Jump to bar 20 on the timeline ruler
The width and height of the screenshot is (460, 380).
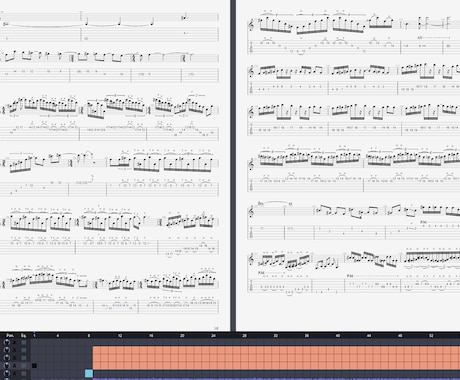(182, 336)
